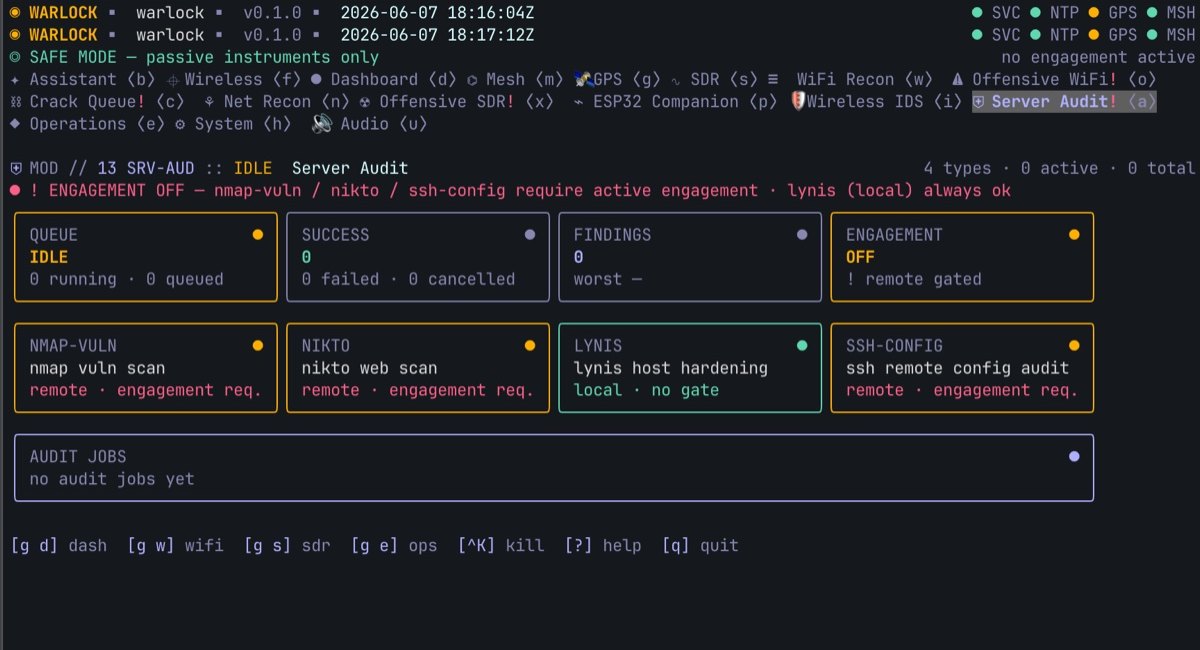Click the System gear icon
The height and width of the screenshot is (650, 1200).
click(180, 124)
